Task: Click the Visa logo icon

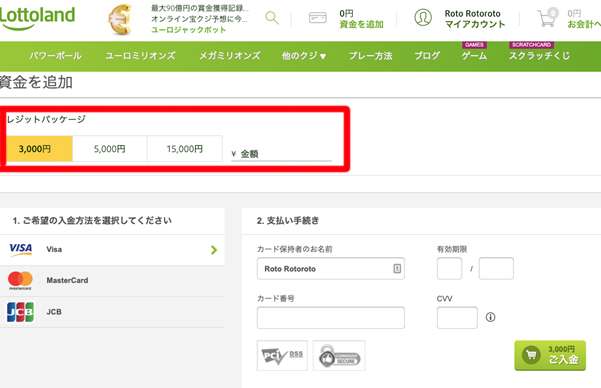Action: (21, 249)
